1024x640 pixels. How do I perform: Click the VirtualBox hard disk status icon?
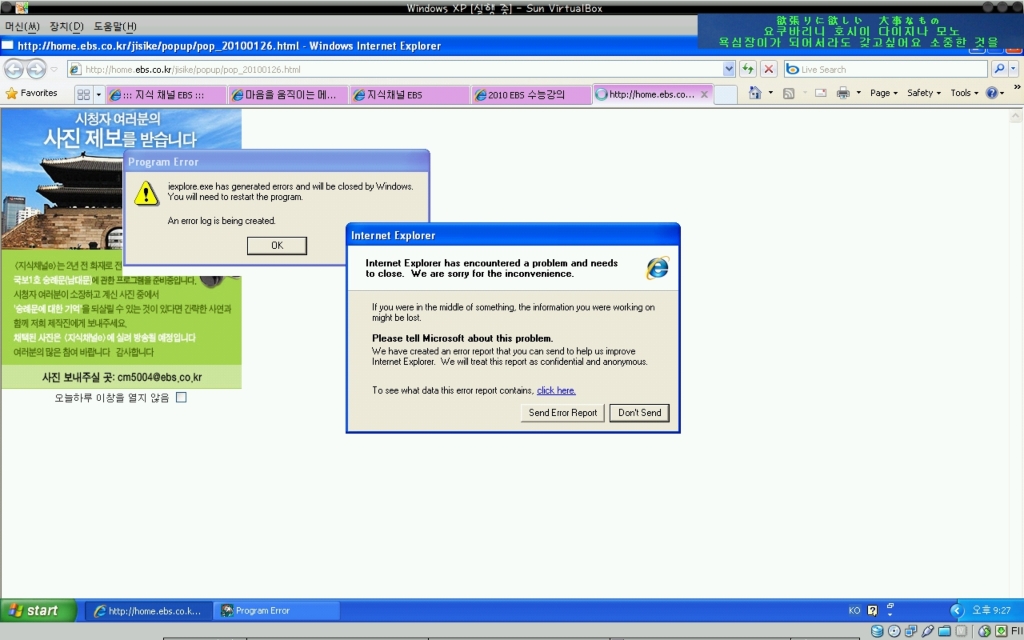coord(877,631)
